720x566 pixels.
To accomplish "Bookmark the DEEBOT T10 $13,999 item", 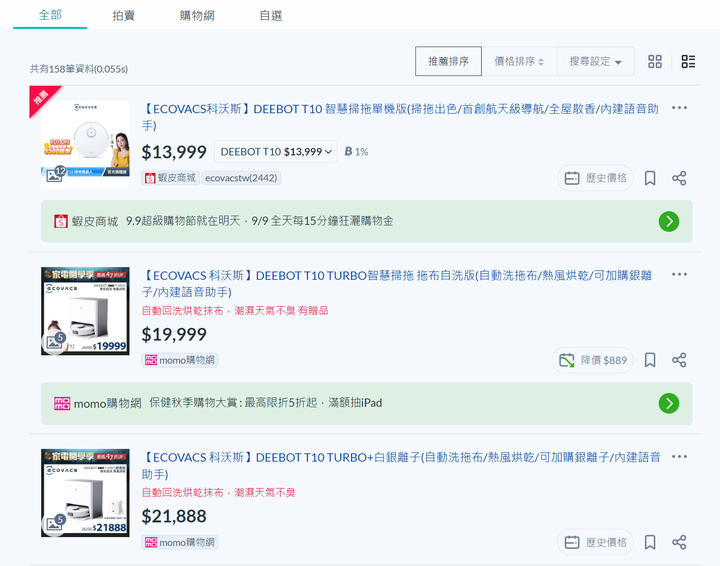I will pos(650,178).
